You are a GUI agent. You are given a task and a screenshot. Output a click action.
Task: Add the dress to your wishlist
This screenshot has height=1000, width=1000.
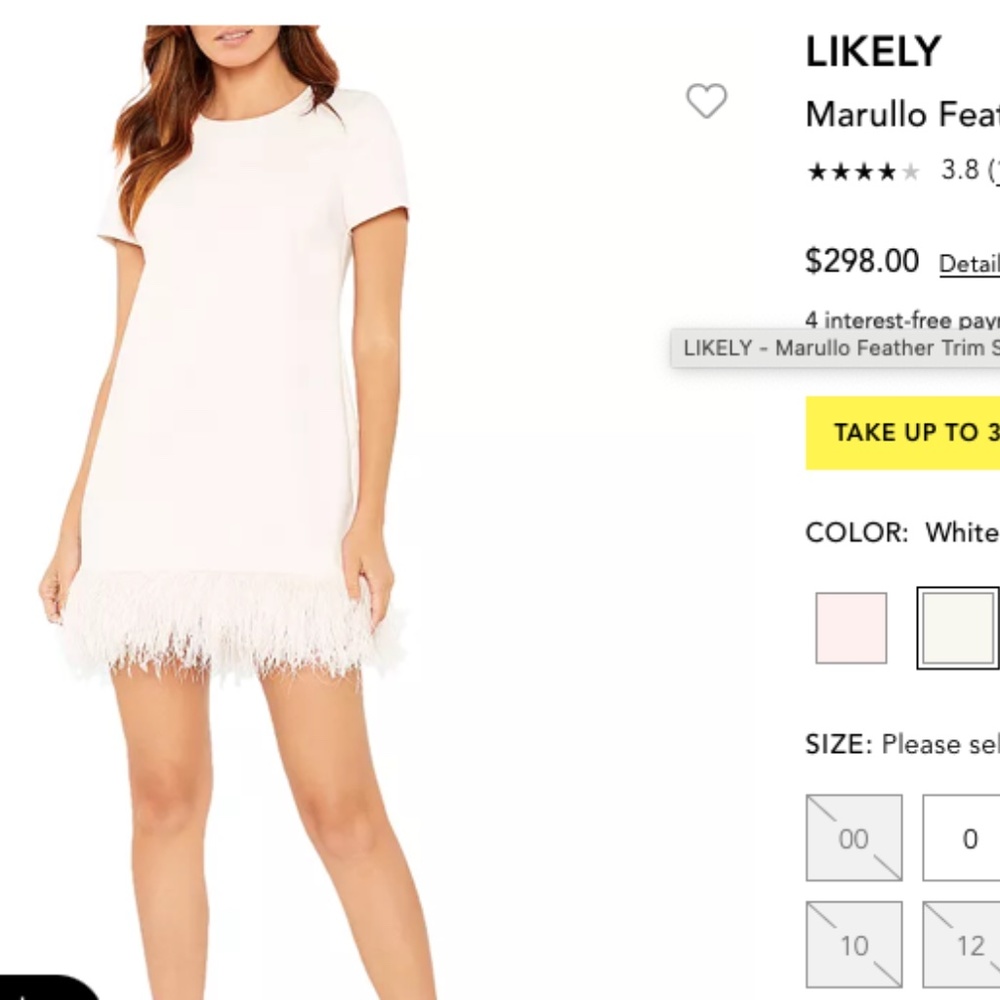[x=709, y=101]
